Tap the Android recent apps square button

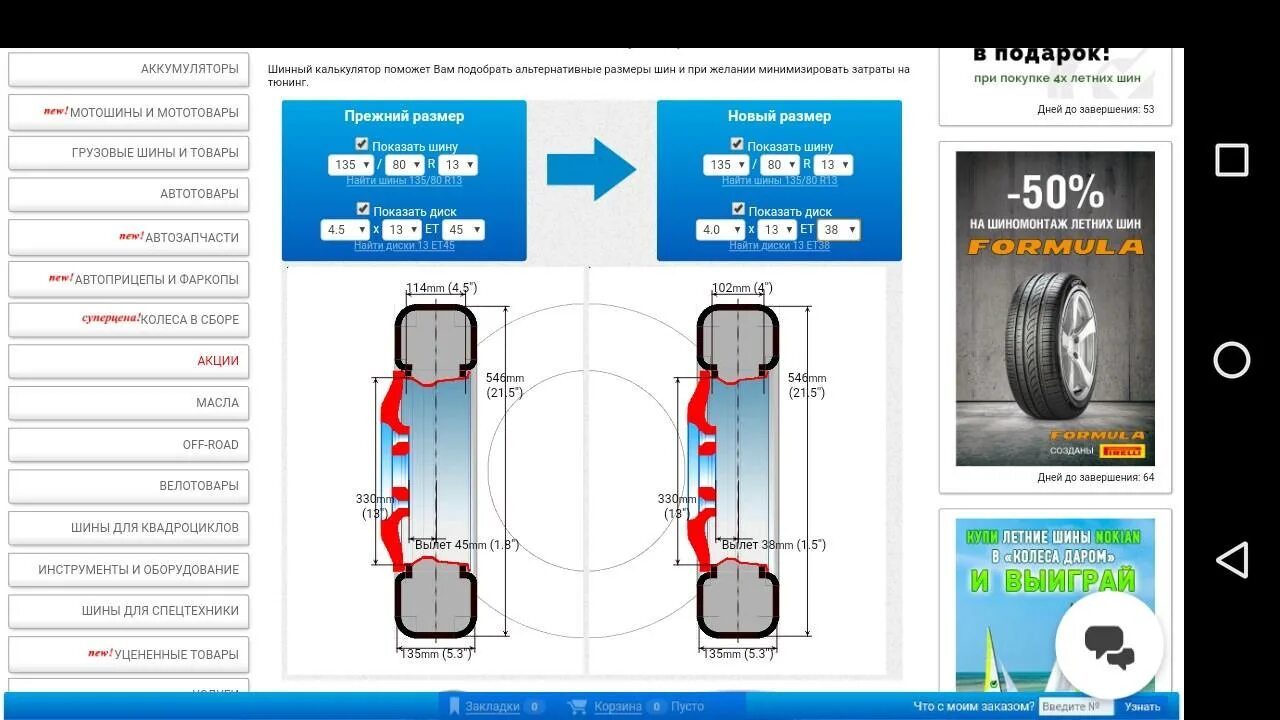[1231, 160]
